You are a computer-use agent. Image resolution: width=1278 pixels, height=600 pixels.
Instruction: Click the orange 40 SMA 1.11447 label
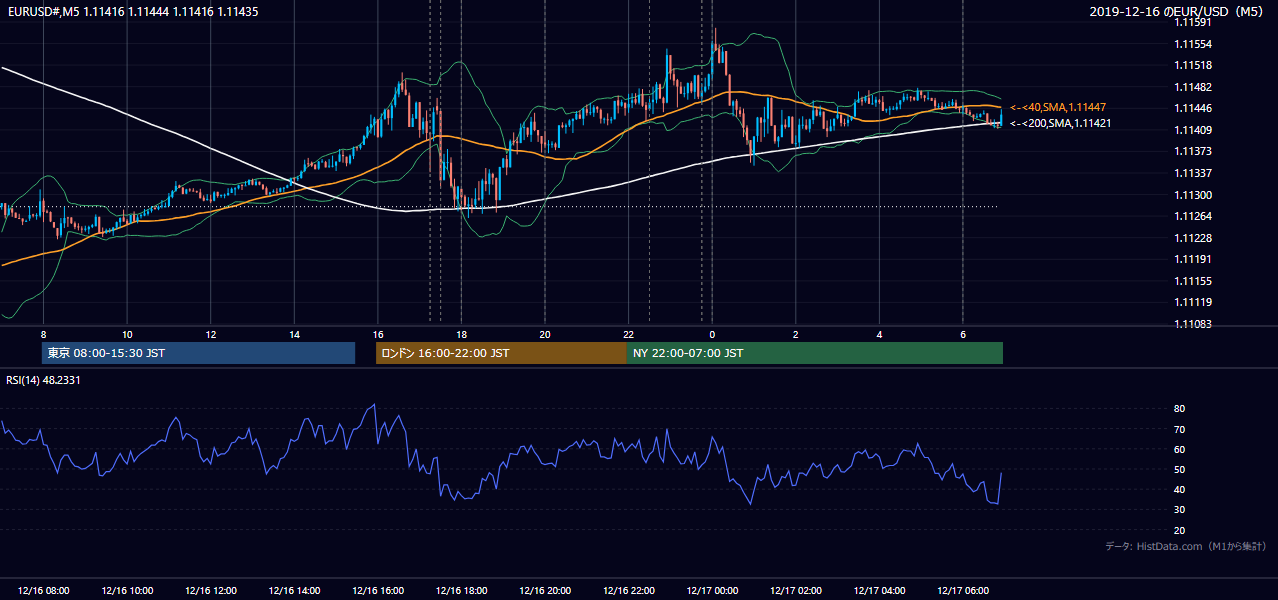pyautogui.click(x=1058, y=107)
